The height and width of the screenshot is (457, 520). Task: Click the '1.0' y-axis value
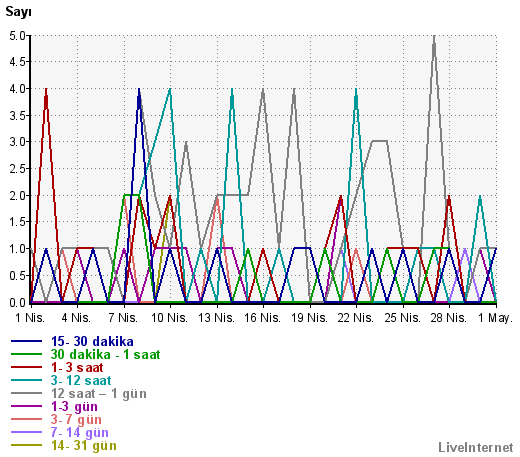[18, 249]
